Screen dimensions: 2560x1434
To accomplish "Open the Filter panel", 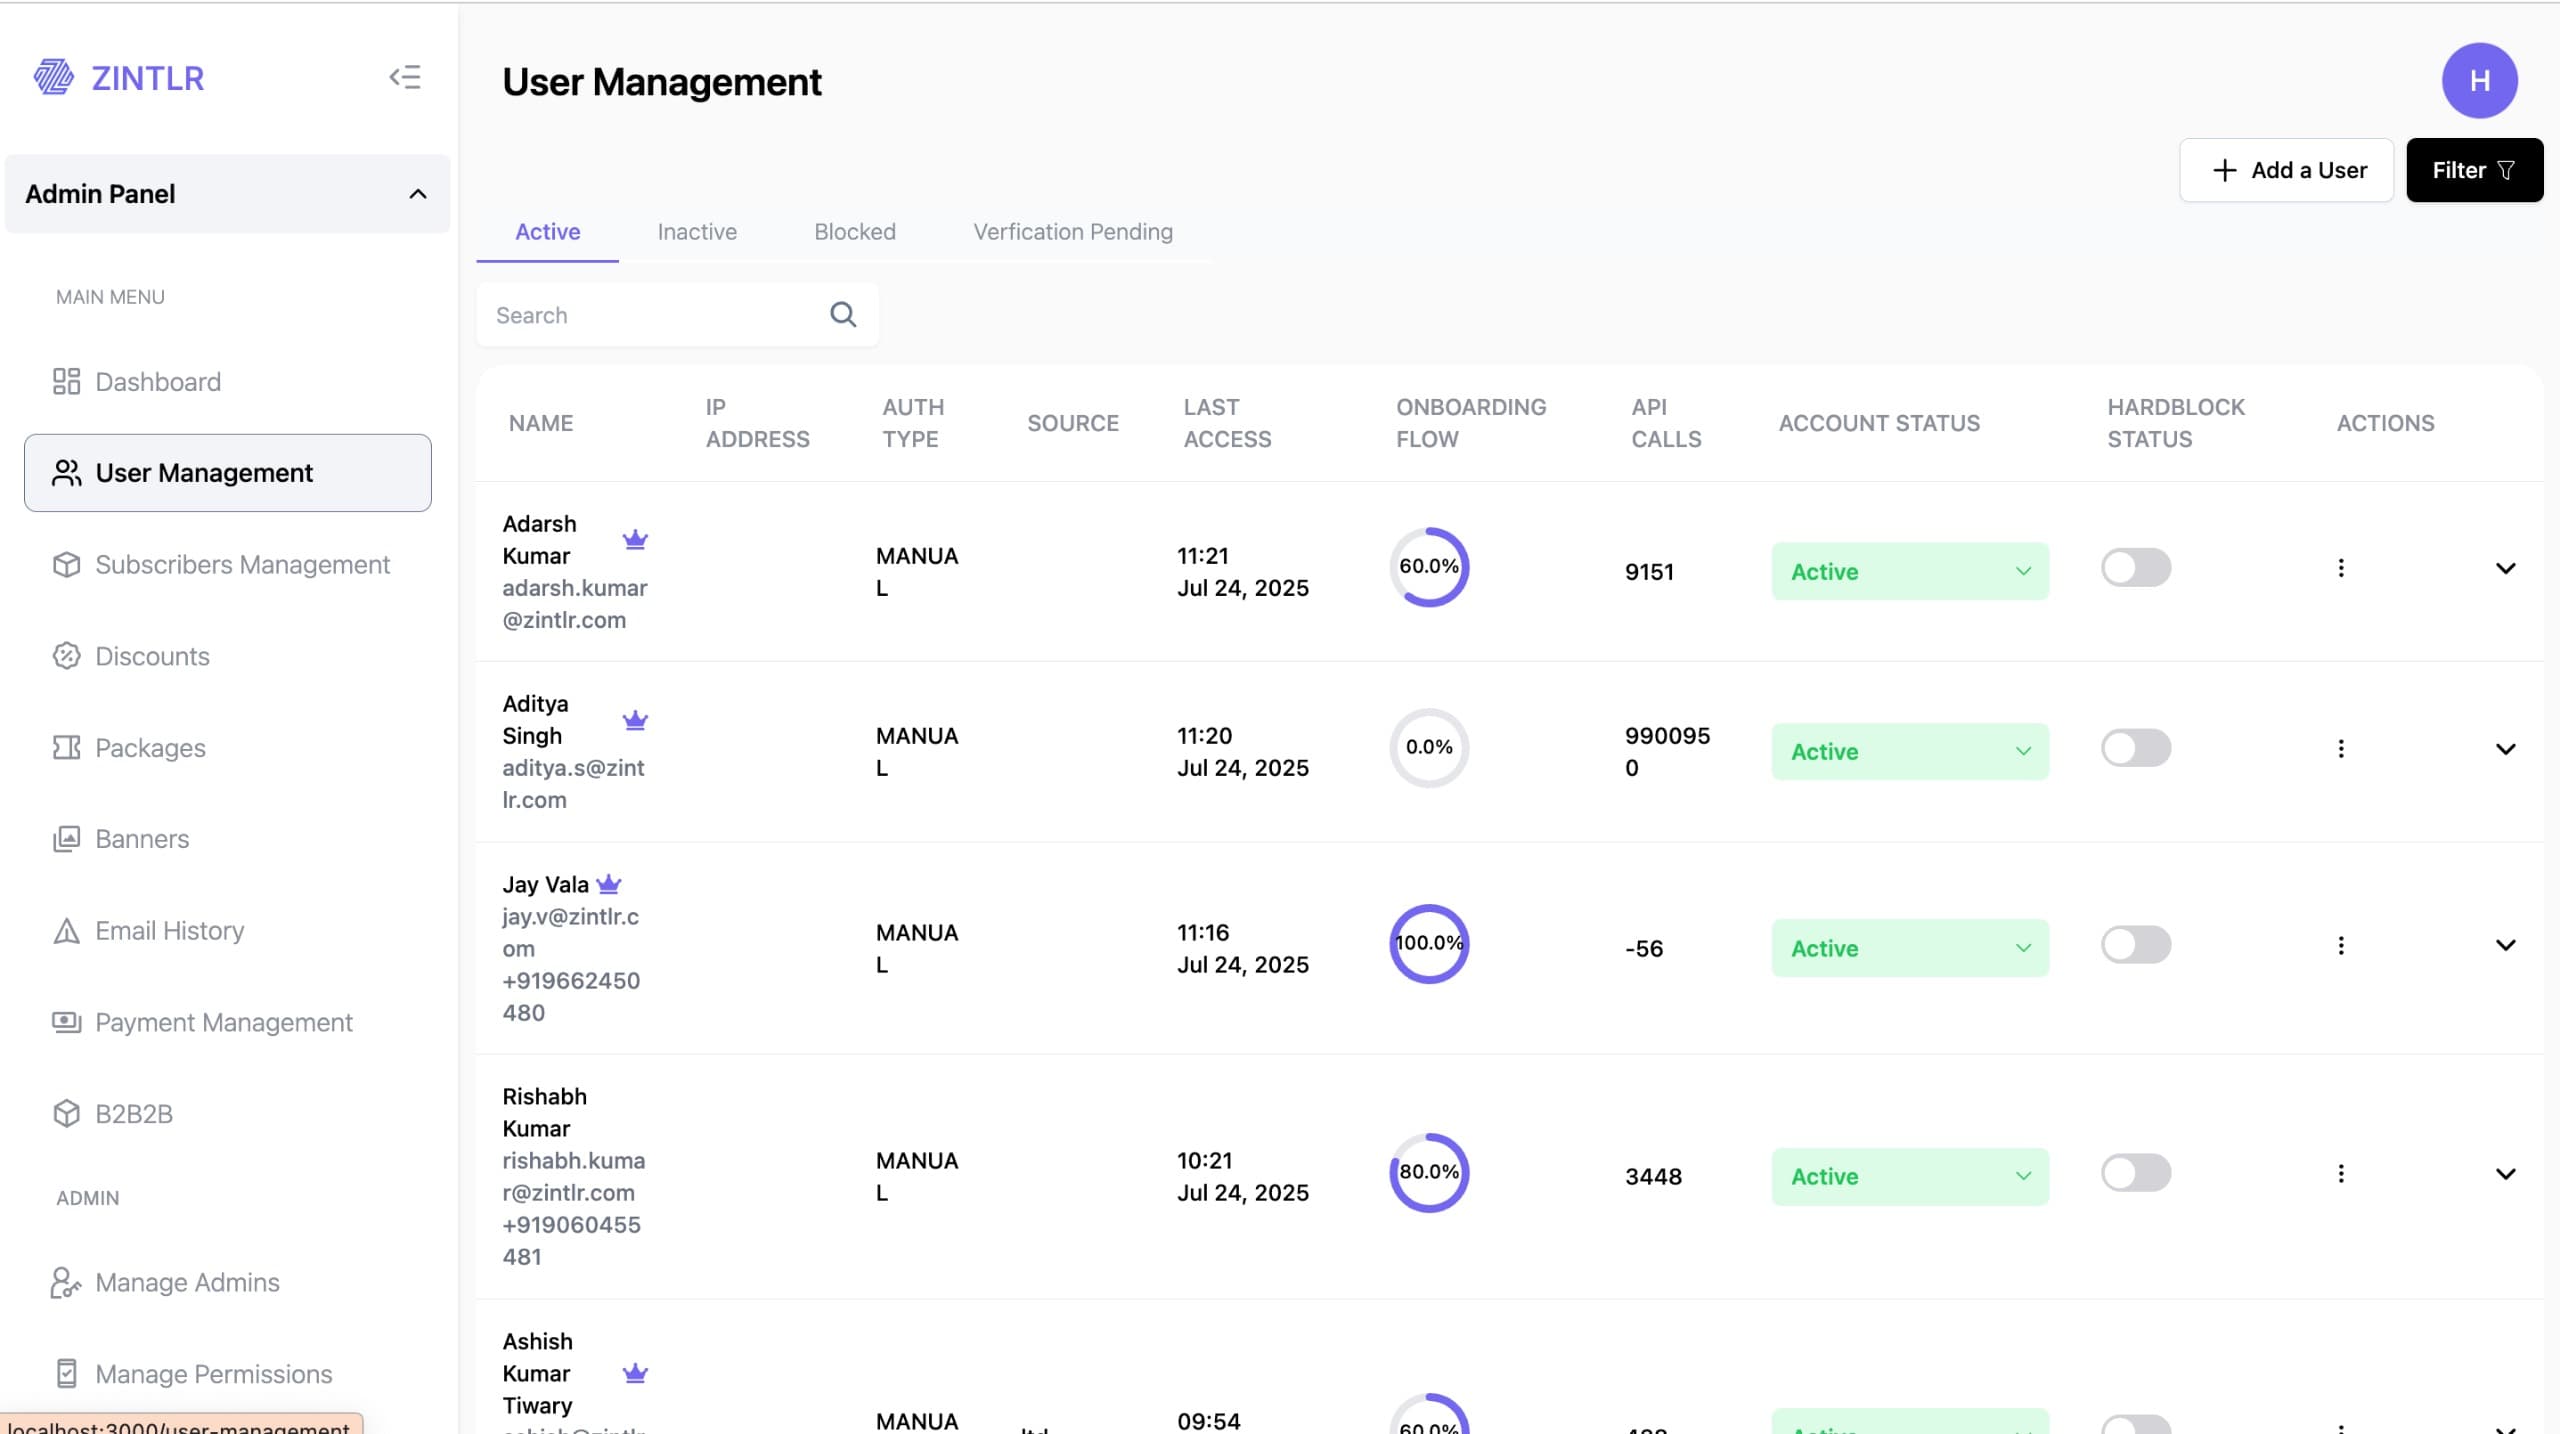I will coord(2473,170).
